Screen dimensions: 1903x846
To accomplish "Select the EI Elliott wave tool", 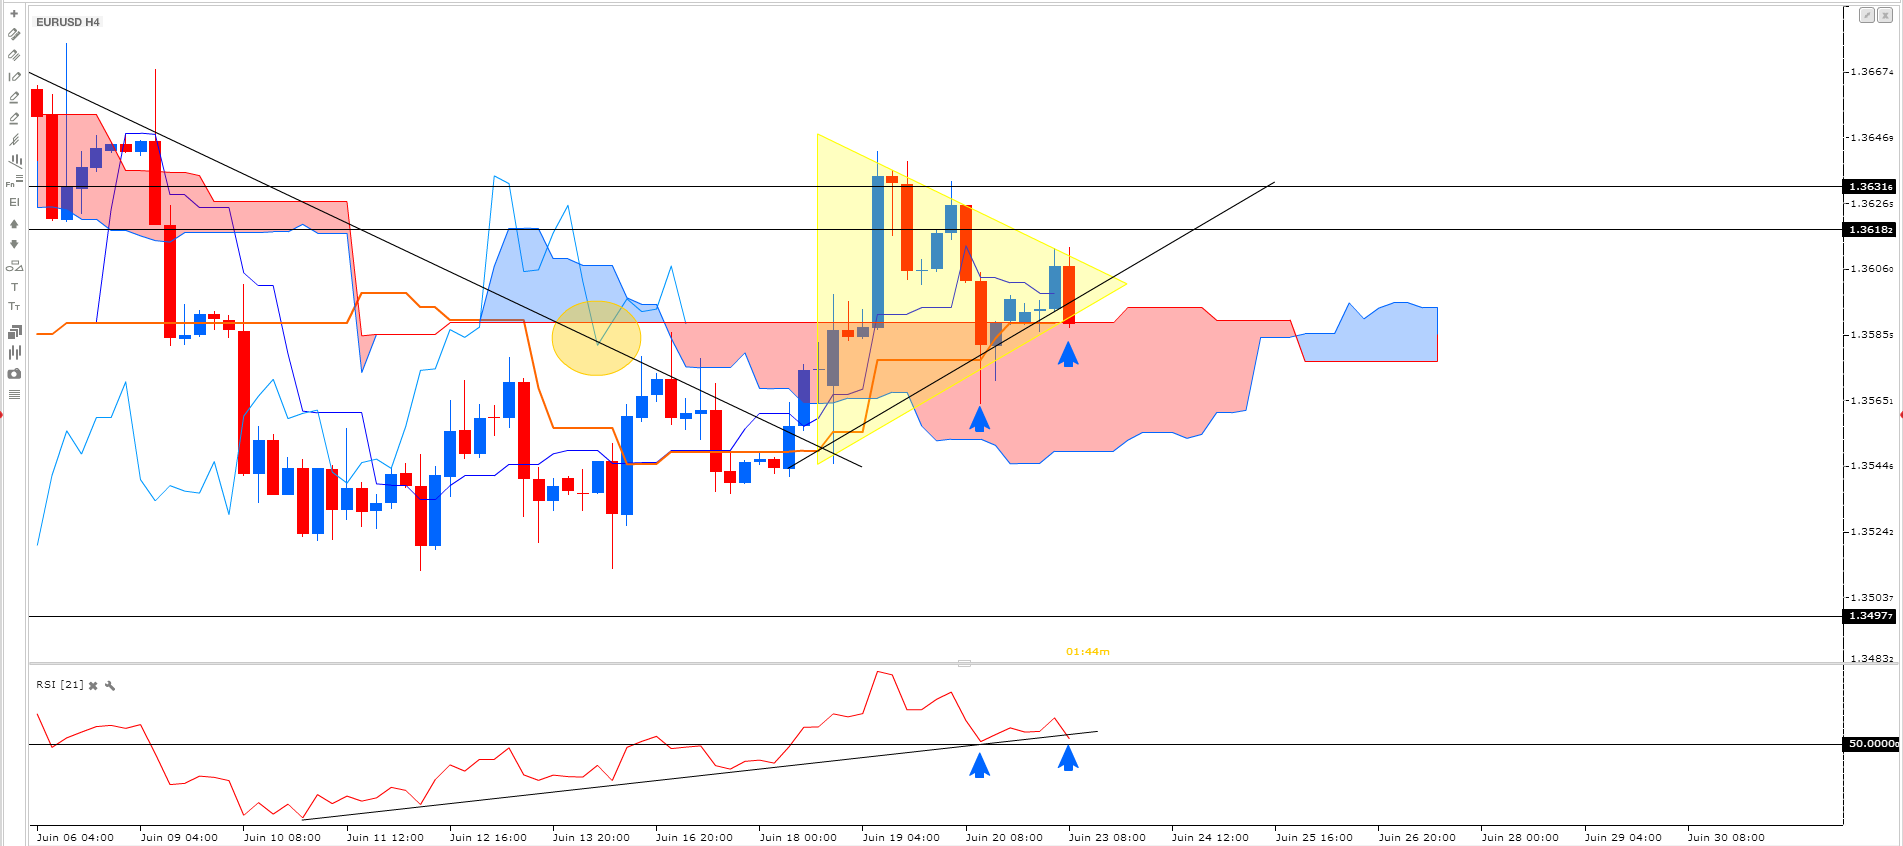I will click(x=14, y=202).
